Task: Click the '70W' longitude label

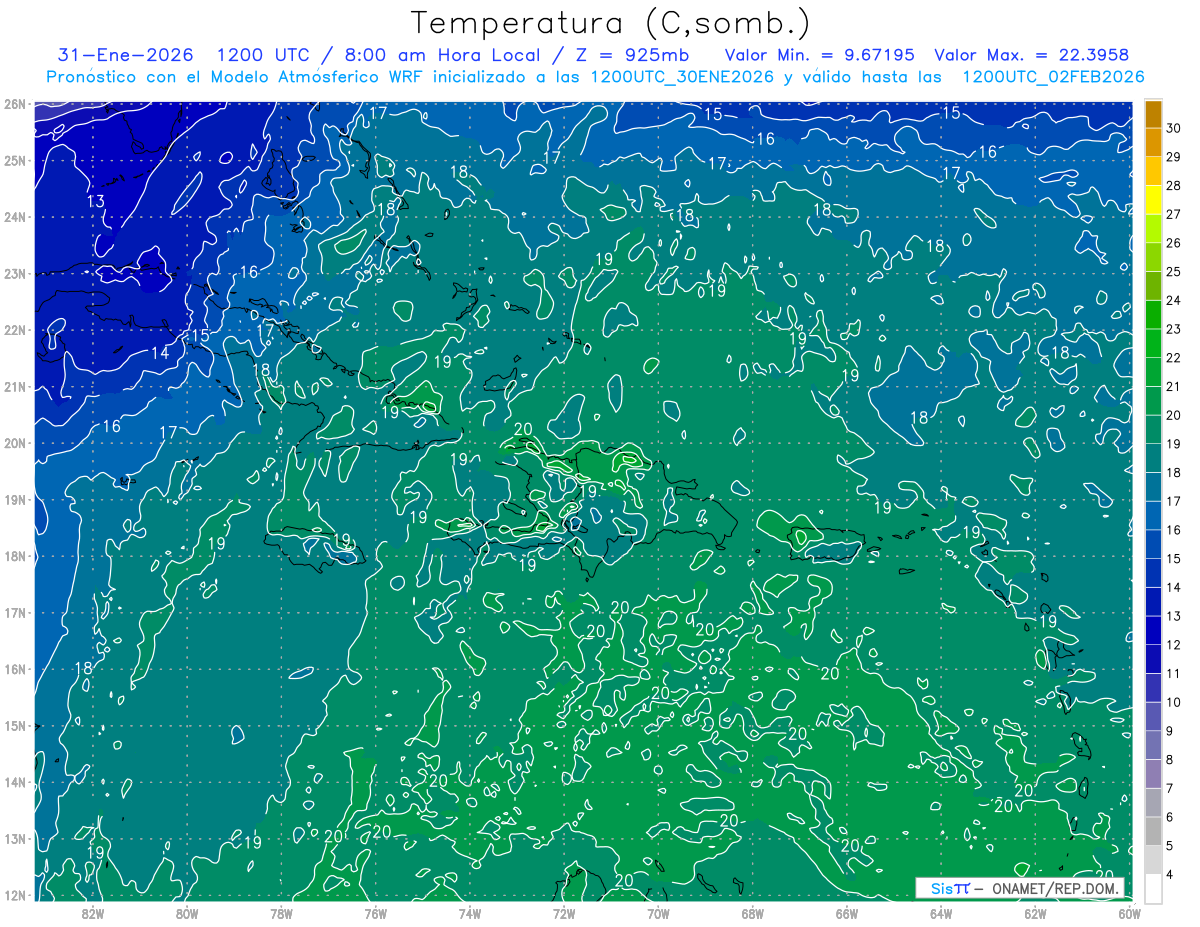Action: point(658,913)
